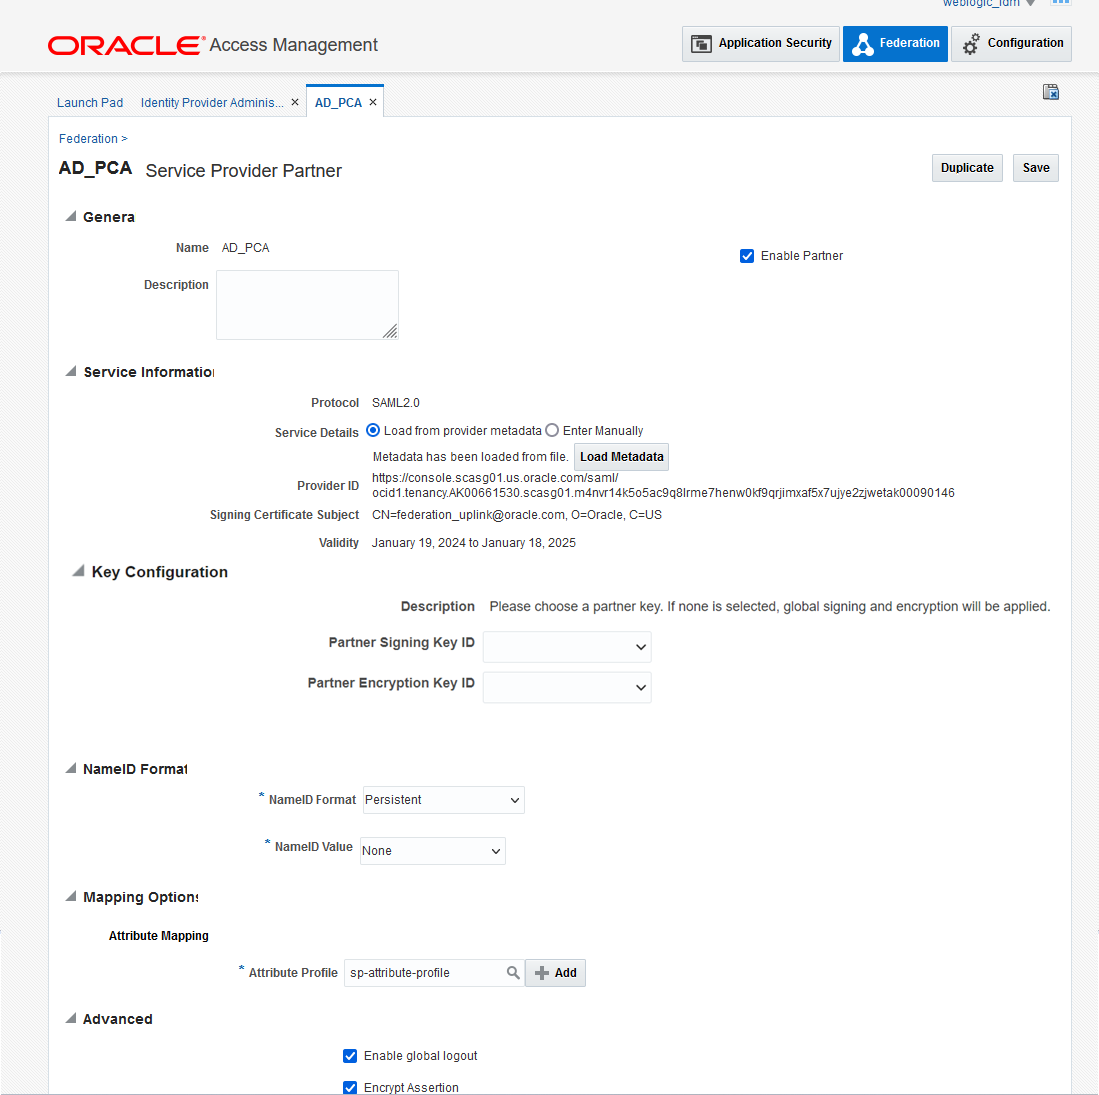Collapse the General section
Screen dimensions: 1099x1095
point(71,217)
